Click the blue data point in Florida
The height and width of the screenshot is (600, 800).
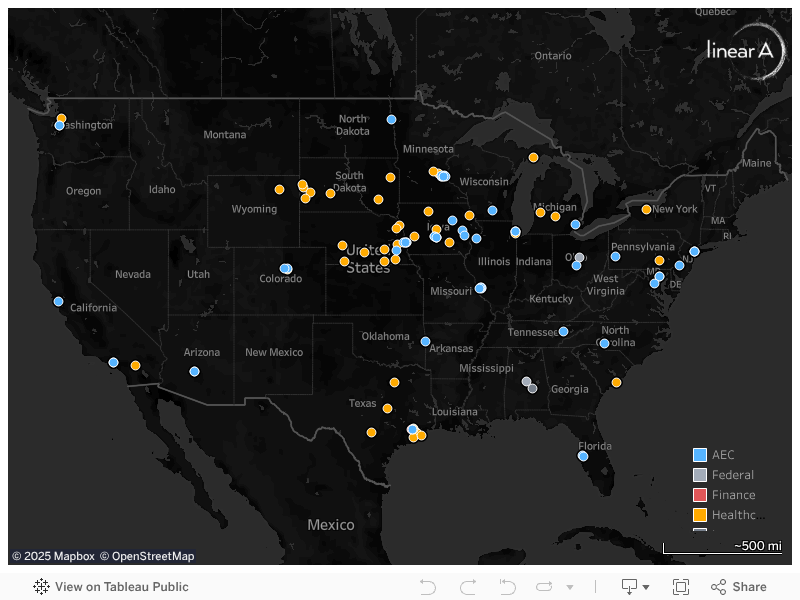(x=583, y=456)
